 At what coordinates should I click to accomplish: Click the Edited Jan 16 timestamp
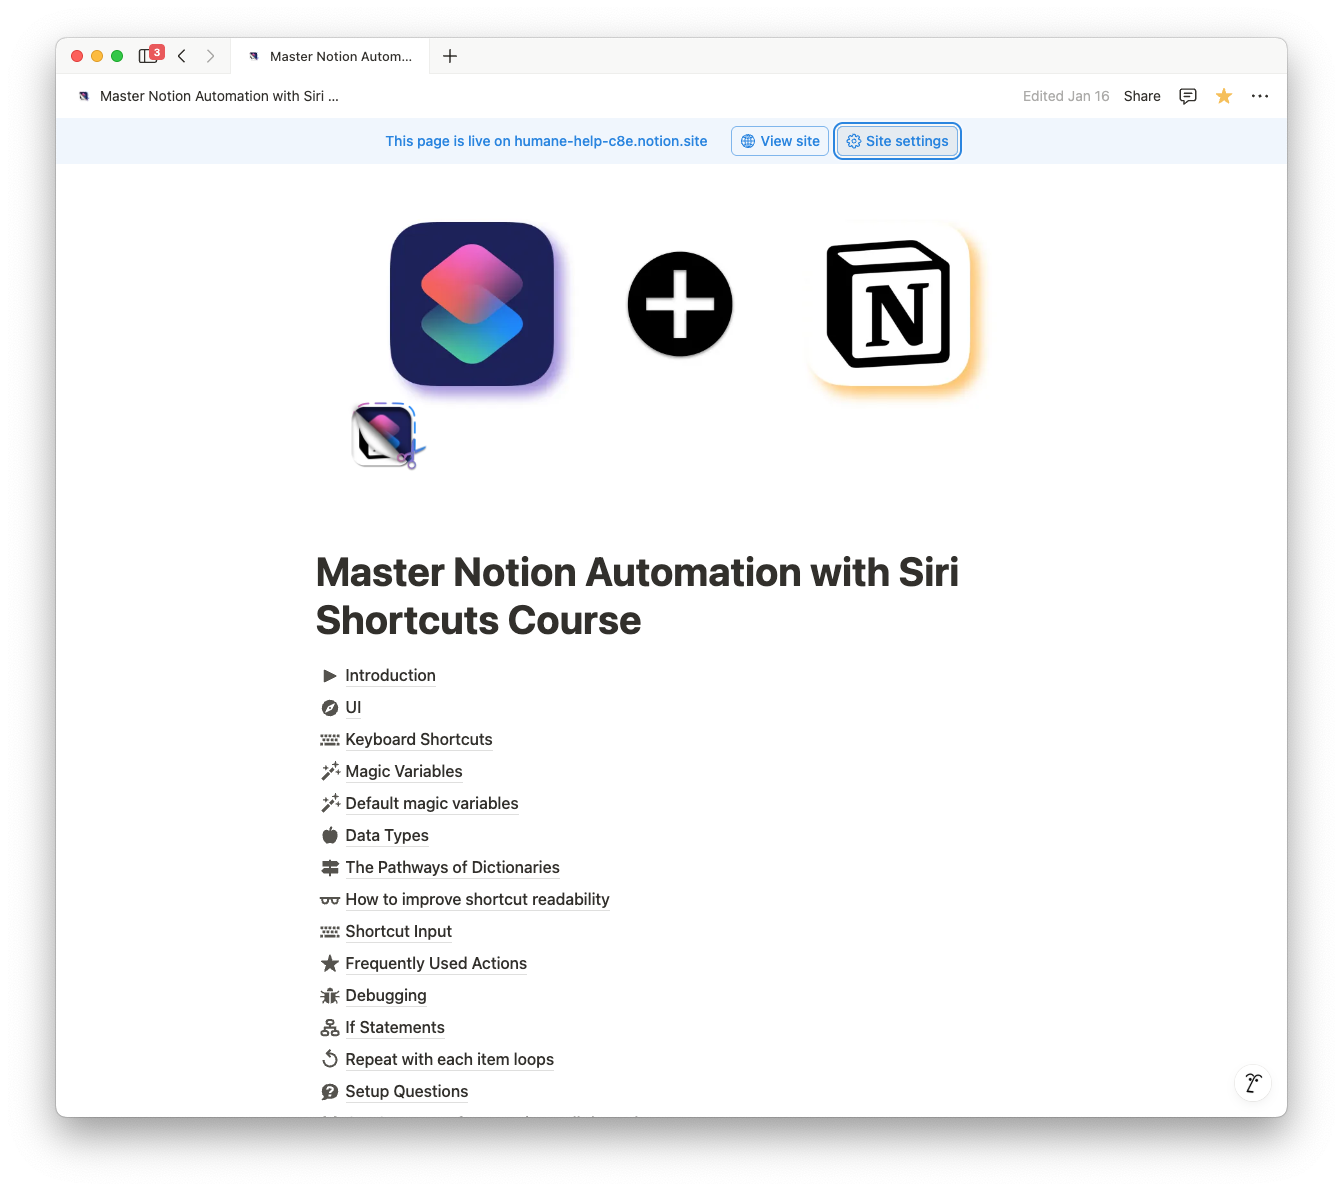pyautogui.click(x=1066, y=96)
